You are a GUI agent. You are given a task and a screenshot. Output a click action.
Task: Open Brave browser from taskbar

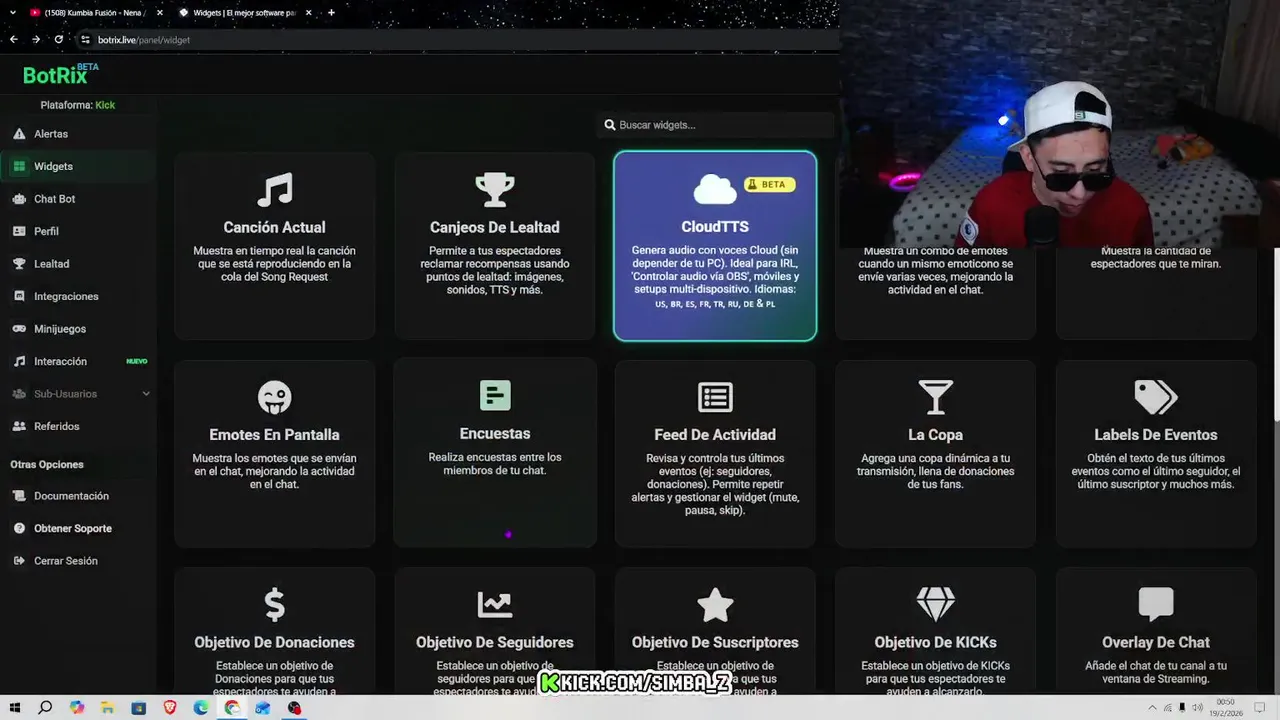[x=170, y=708]
